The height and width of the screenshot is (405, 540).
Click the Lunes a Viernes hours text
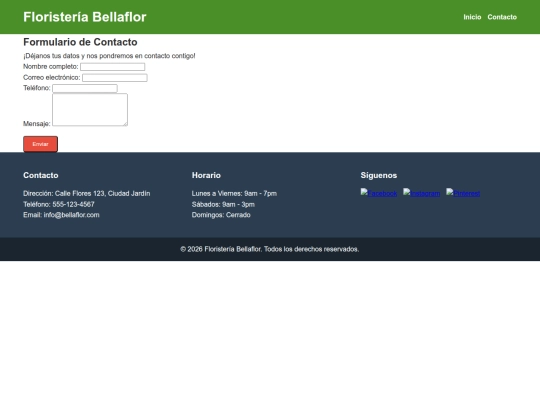(234, 194)
